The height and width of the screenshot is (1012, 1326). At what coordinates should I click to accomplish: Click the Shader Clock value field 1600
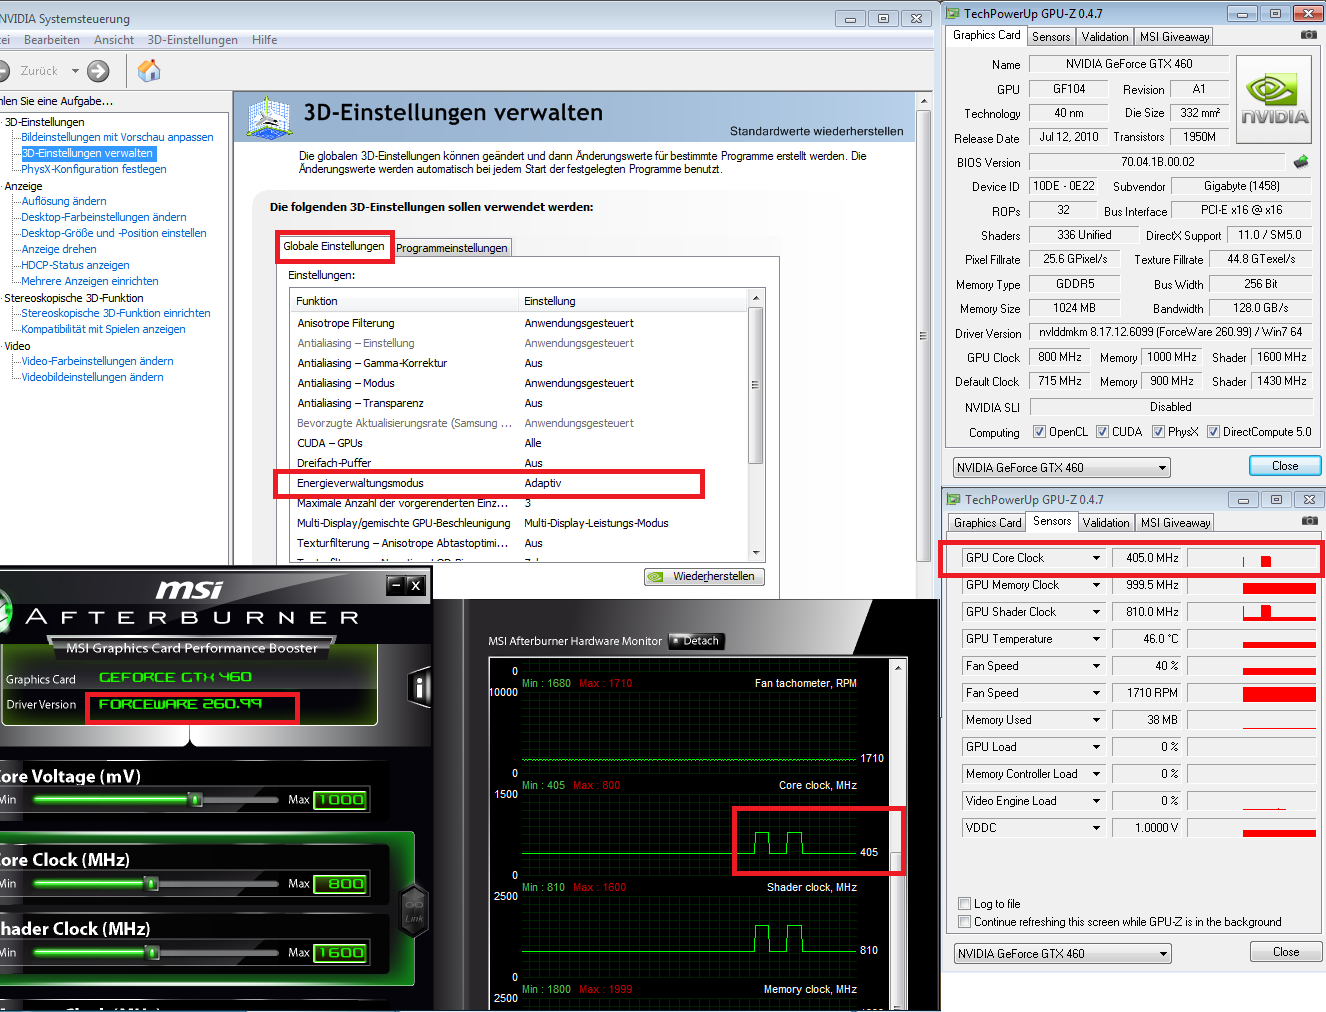[x=341, y=953]
